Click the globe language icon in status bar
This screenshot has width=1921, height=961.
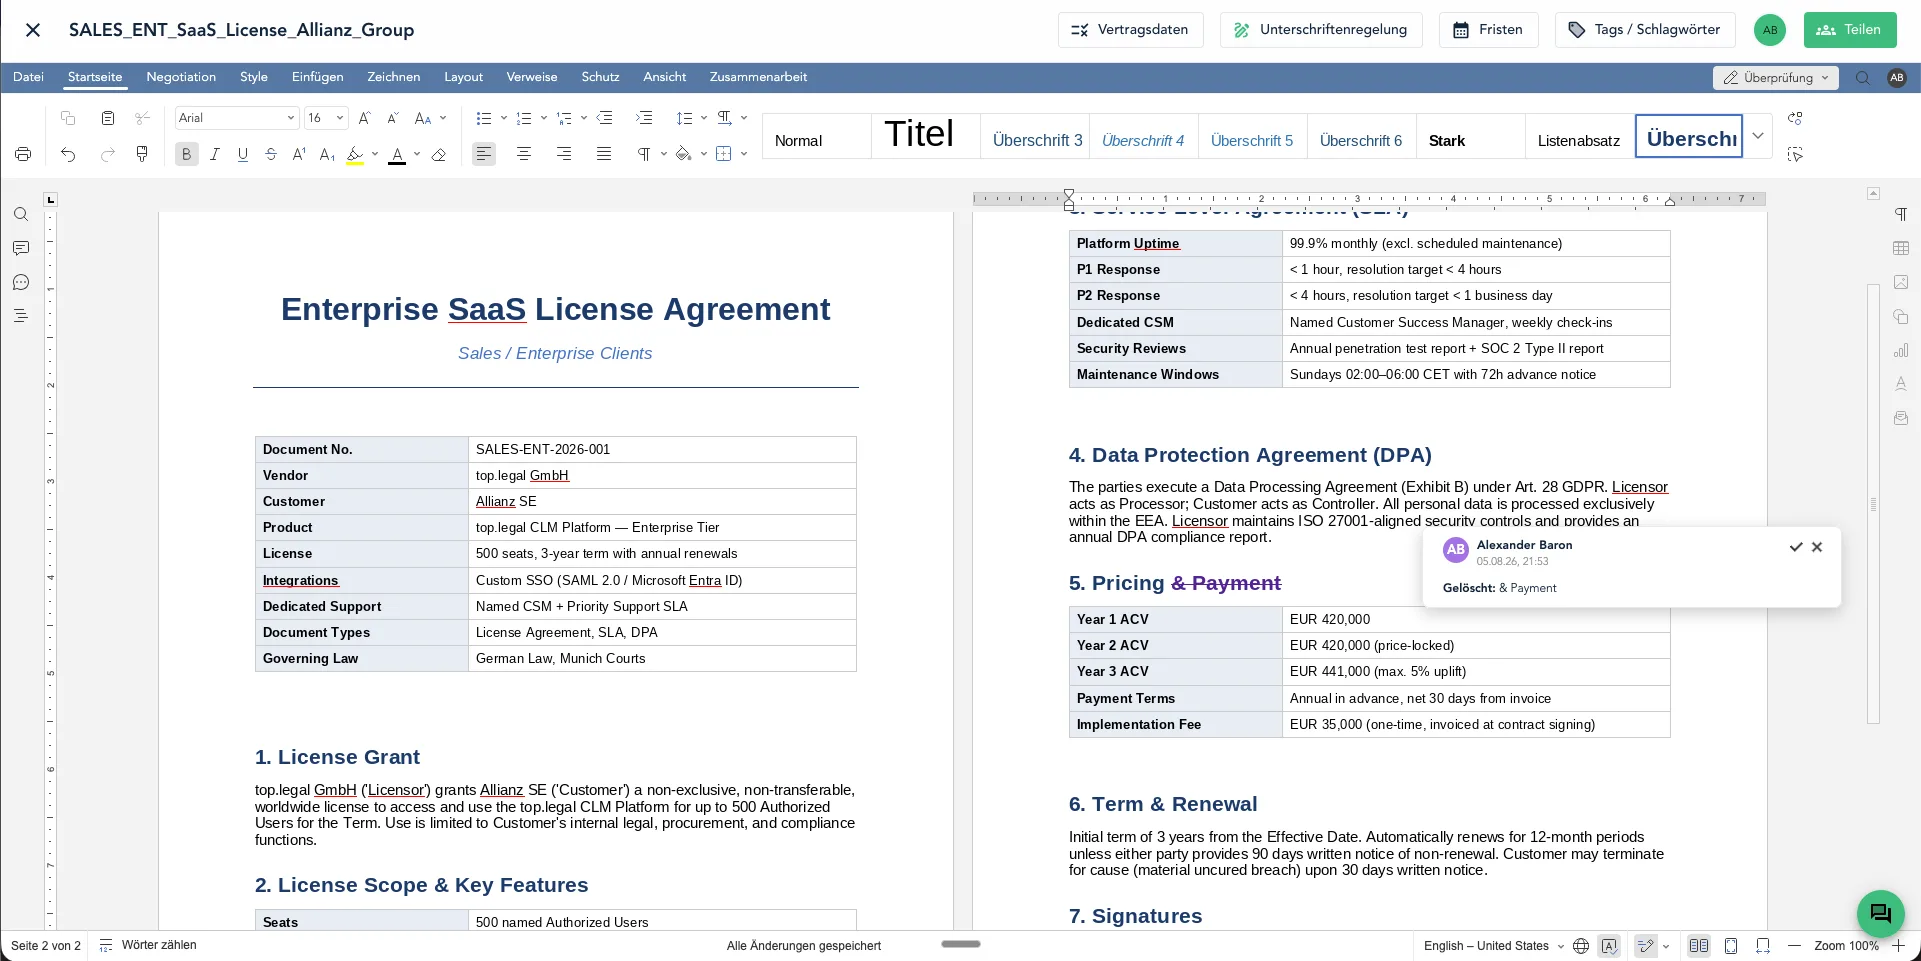point(1581,946)
